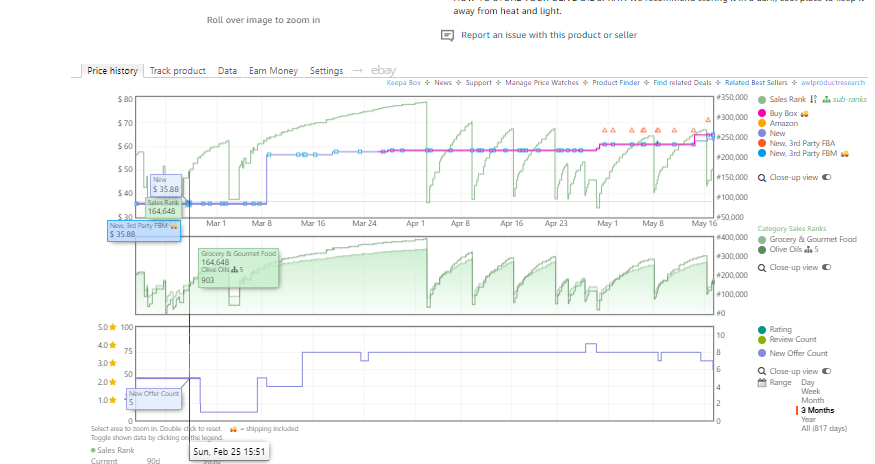The width and height of the screenshot is (875, 464).
Task: Click the Olive Oils sub-rank hierarchy icon
Action: (x=808, y=250)
